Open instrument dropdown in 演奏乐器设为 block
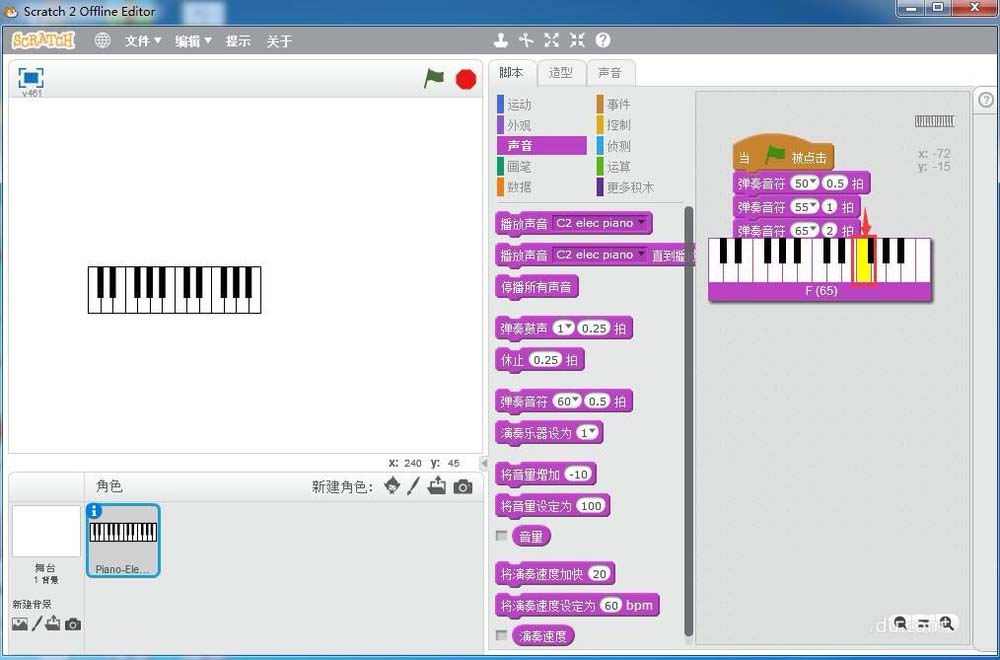This screenshot has width=1000, height=660. click(594, 432)
